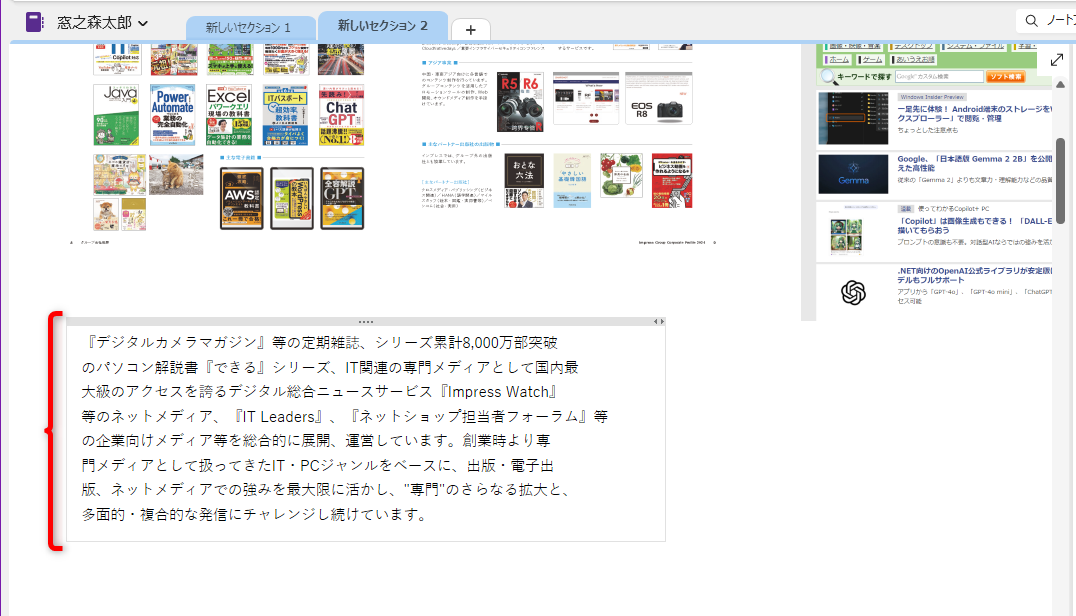This screenshot has width=1076, height=616.
Task: Click the Shiba dog book cover
Action: [106, 215]
